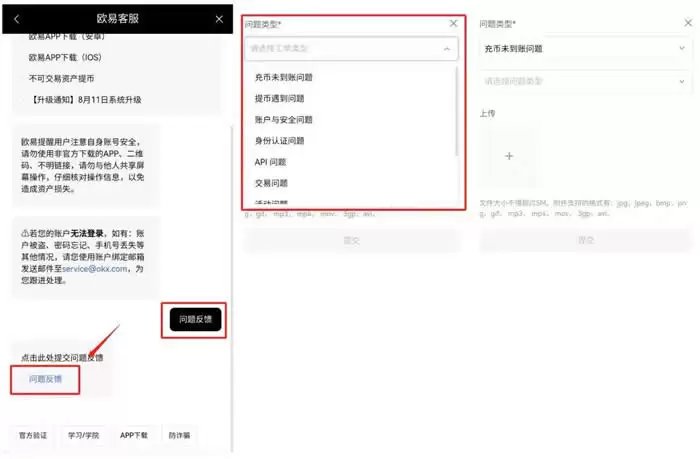Click the dropdown list scrollbar

pyautogui.click(x=457, y=112)
